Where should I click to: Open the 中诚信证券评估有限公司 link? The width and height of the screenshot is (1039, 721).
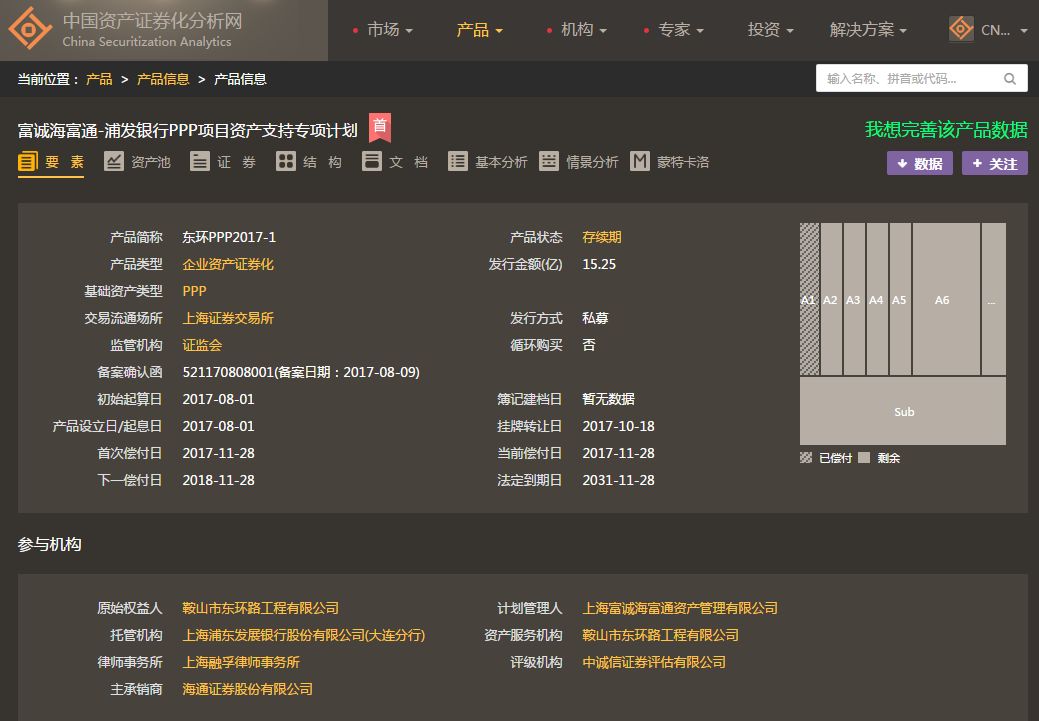tap(654, 663)
